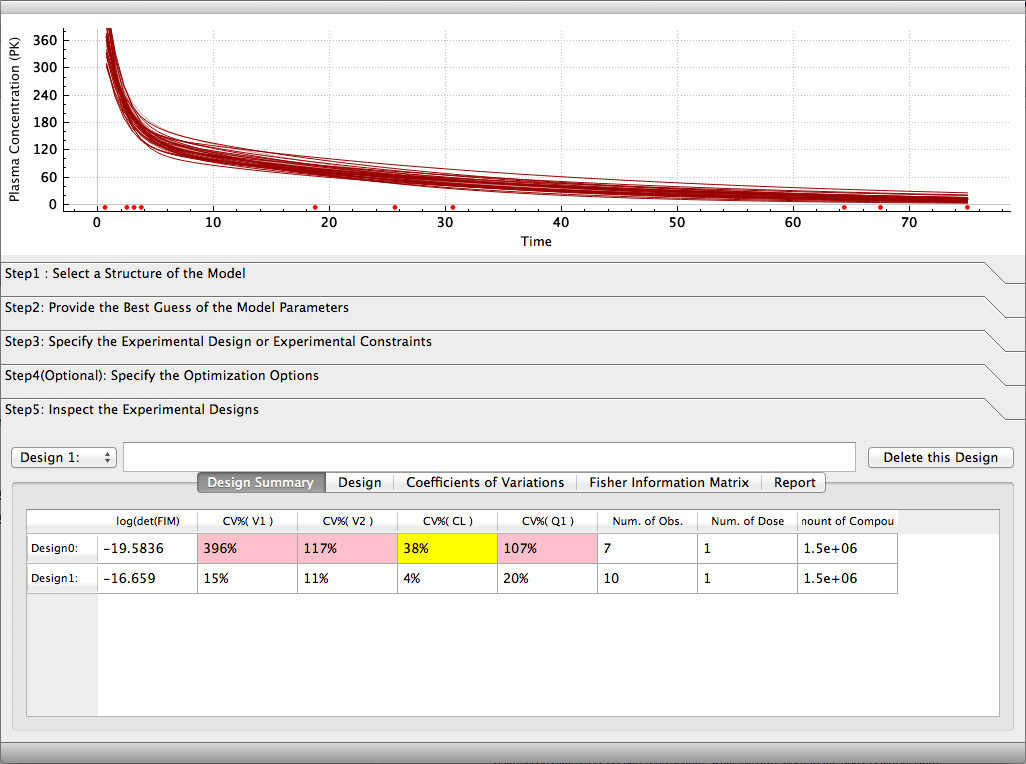1026x764 pixels.
Task: Click the log(det(FIM)) column header
Action: pos(147,521)
